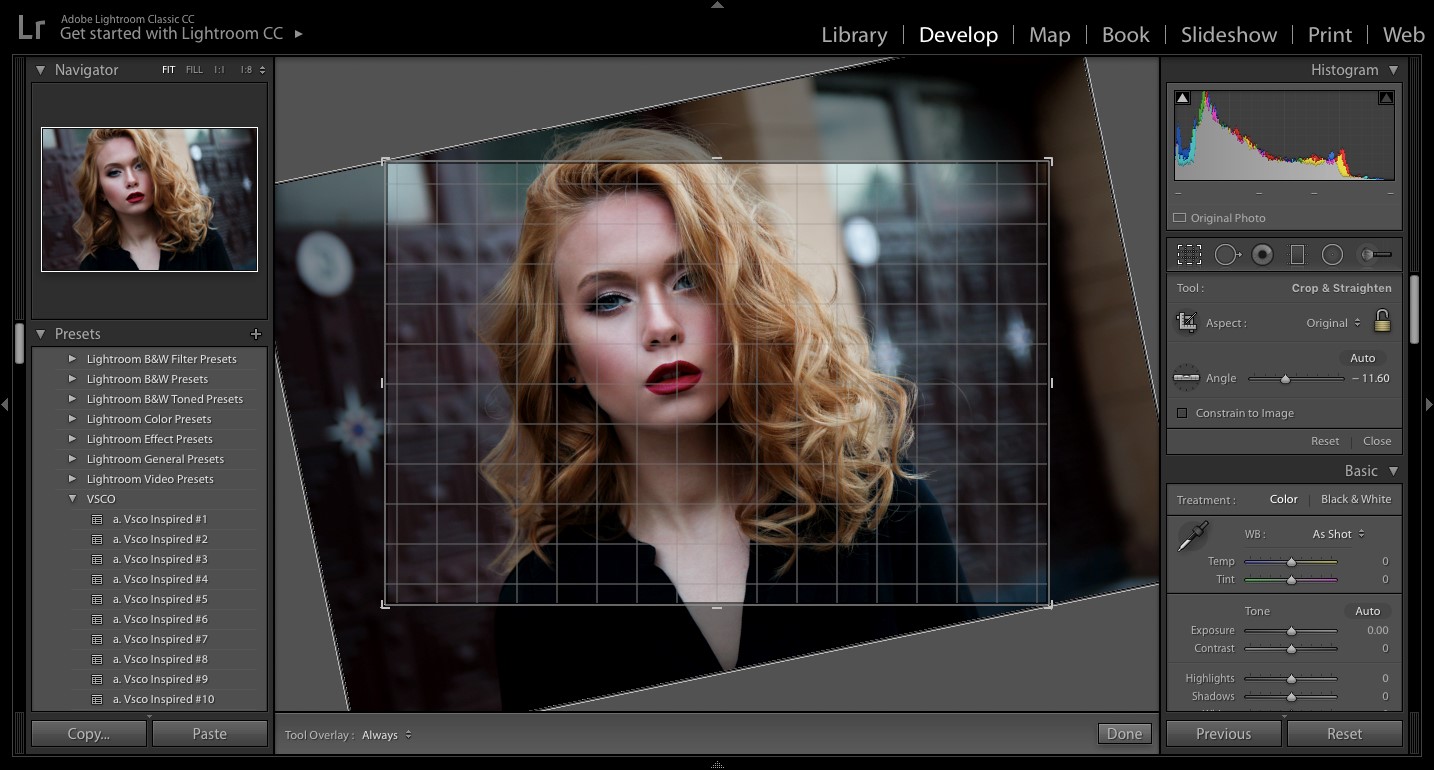1434x770 pixels.
Task: Enable Constrain to Image checkbox
Action: pyautogui.click(x=1182, y=413)
